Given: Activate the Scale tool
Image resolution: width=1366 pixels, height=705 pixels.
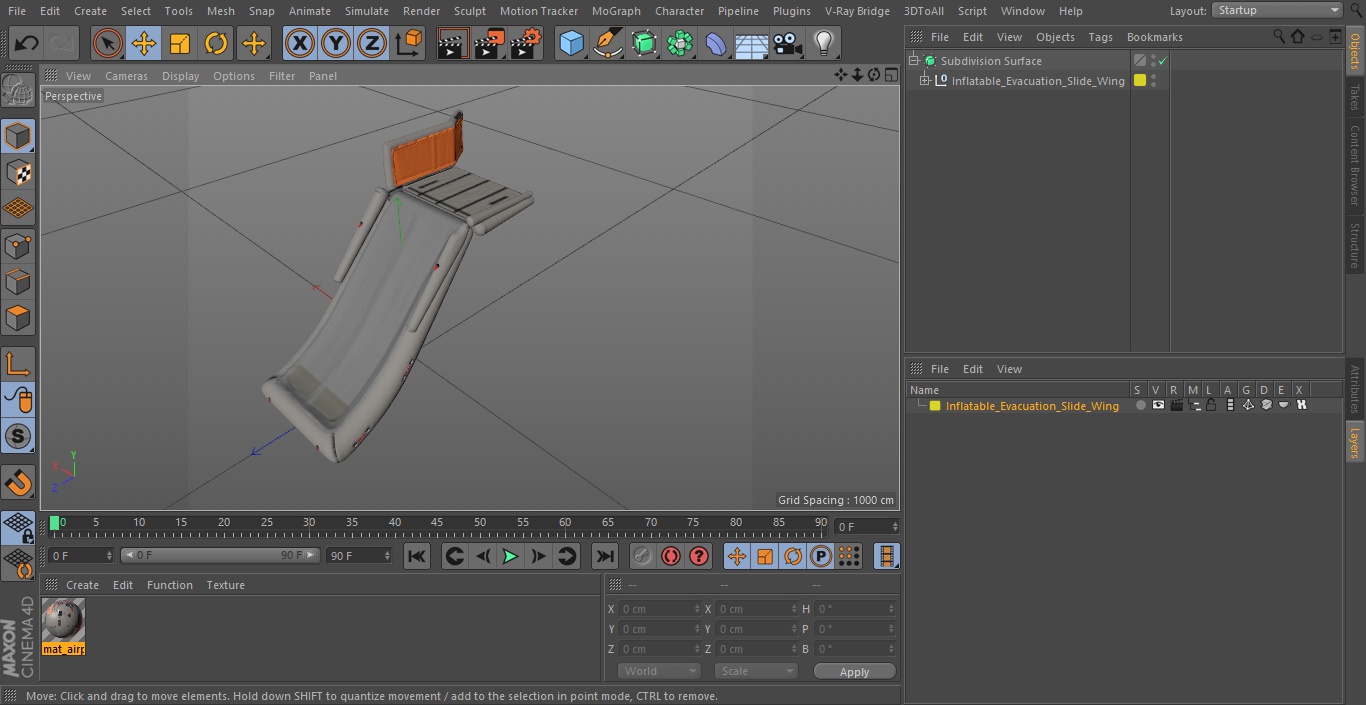Looking at the screenshot, I should click(180, 43).
